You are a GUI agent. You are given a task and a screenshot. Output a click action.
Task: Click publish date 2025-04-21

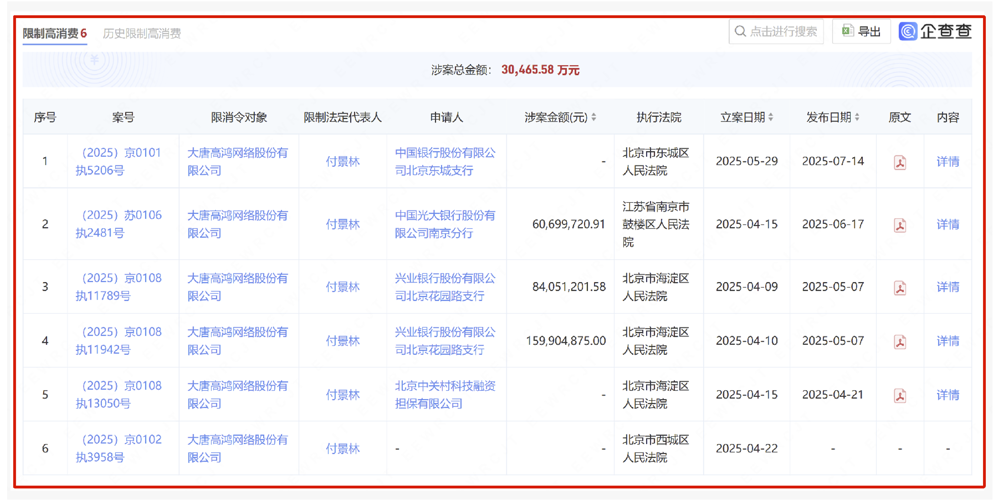pos(833,395)
